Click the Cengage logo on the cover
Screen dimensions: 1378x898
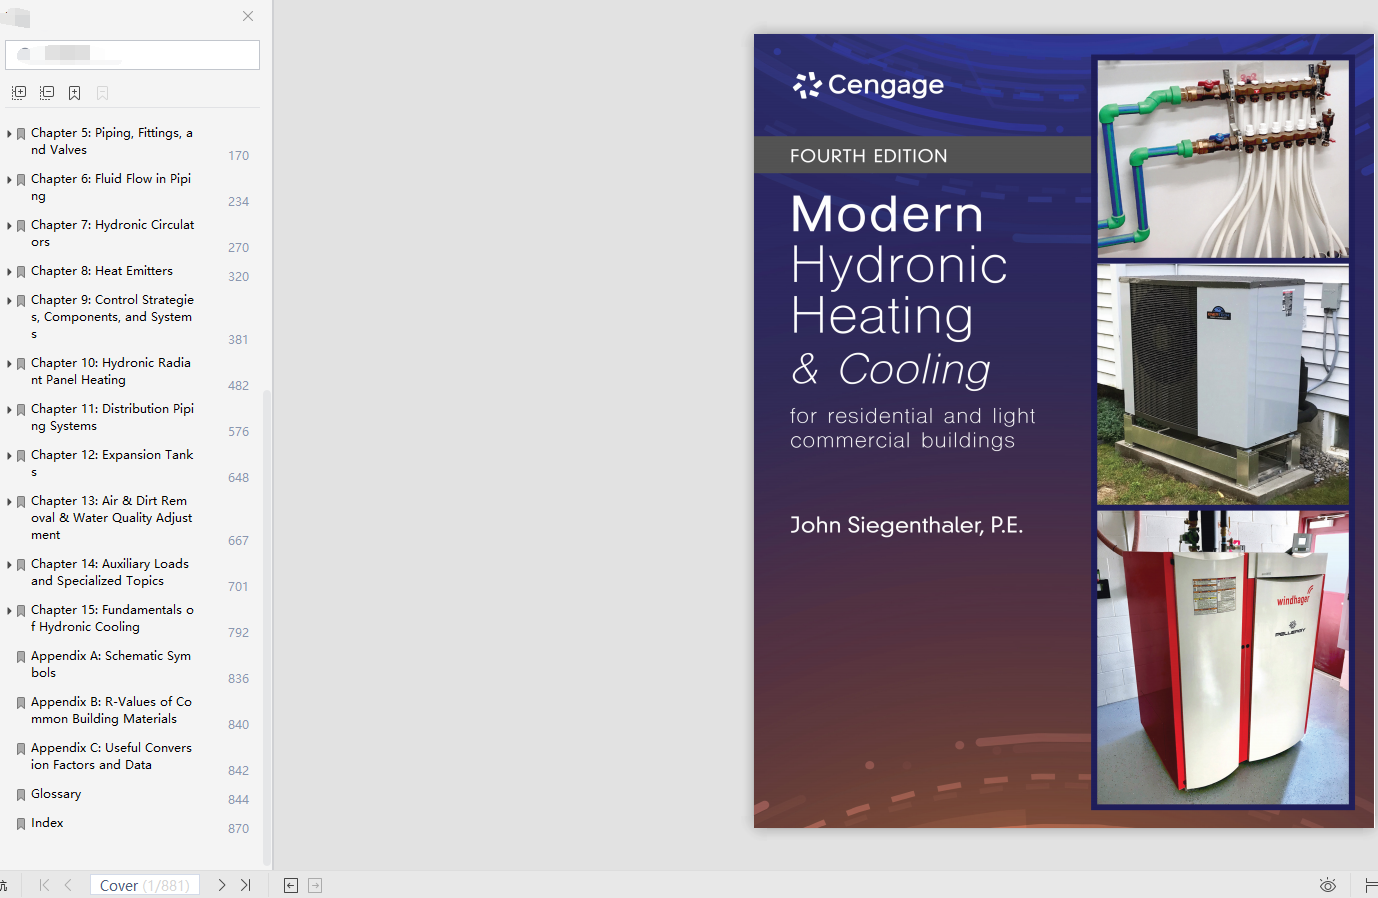click(x=868, y=85)
